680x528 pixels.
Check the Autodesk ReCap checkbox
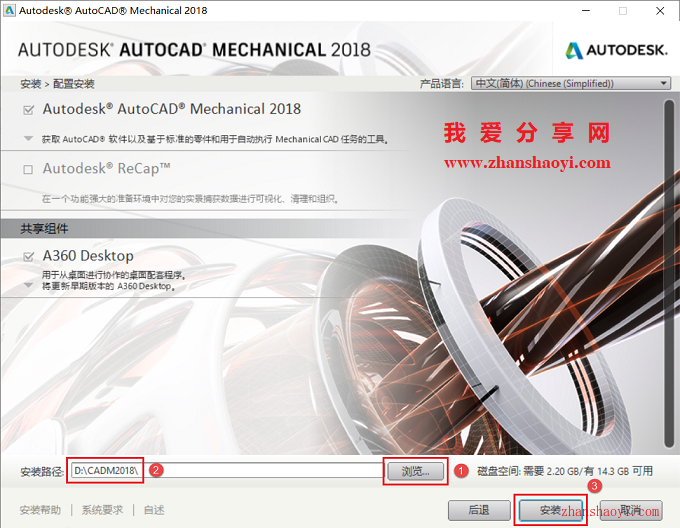pyautogui.click(x=28, y=169)
